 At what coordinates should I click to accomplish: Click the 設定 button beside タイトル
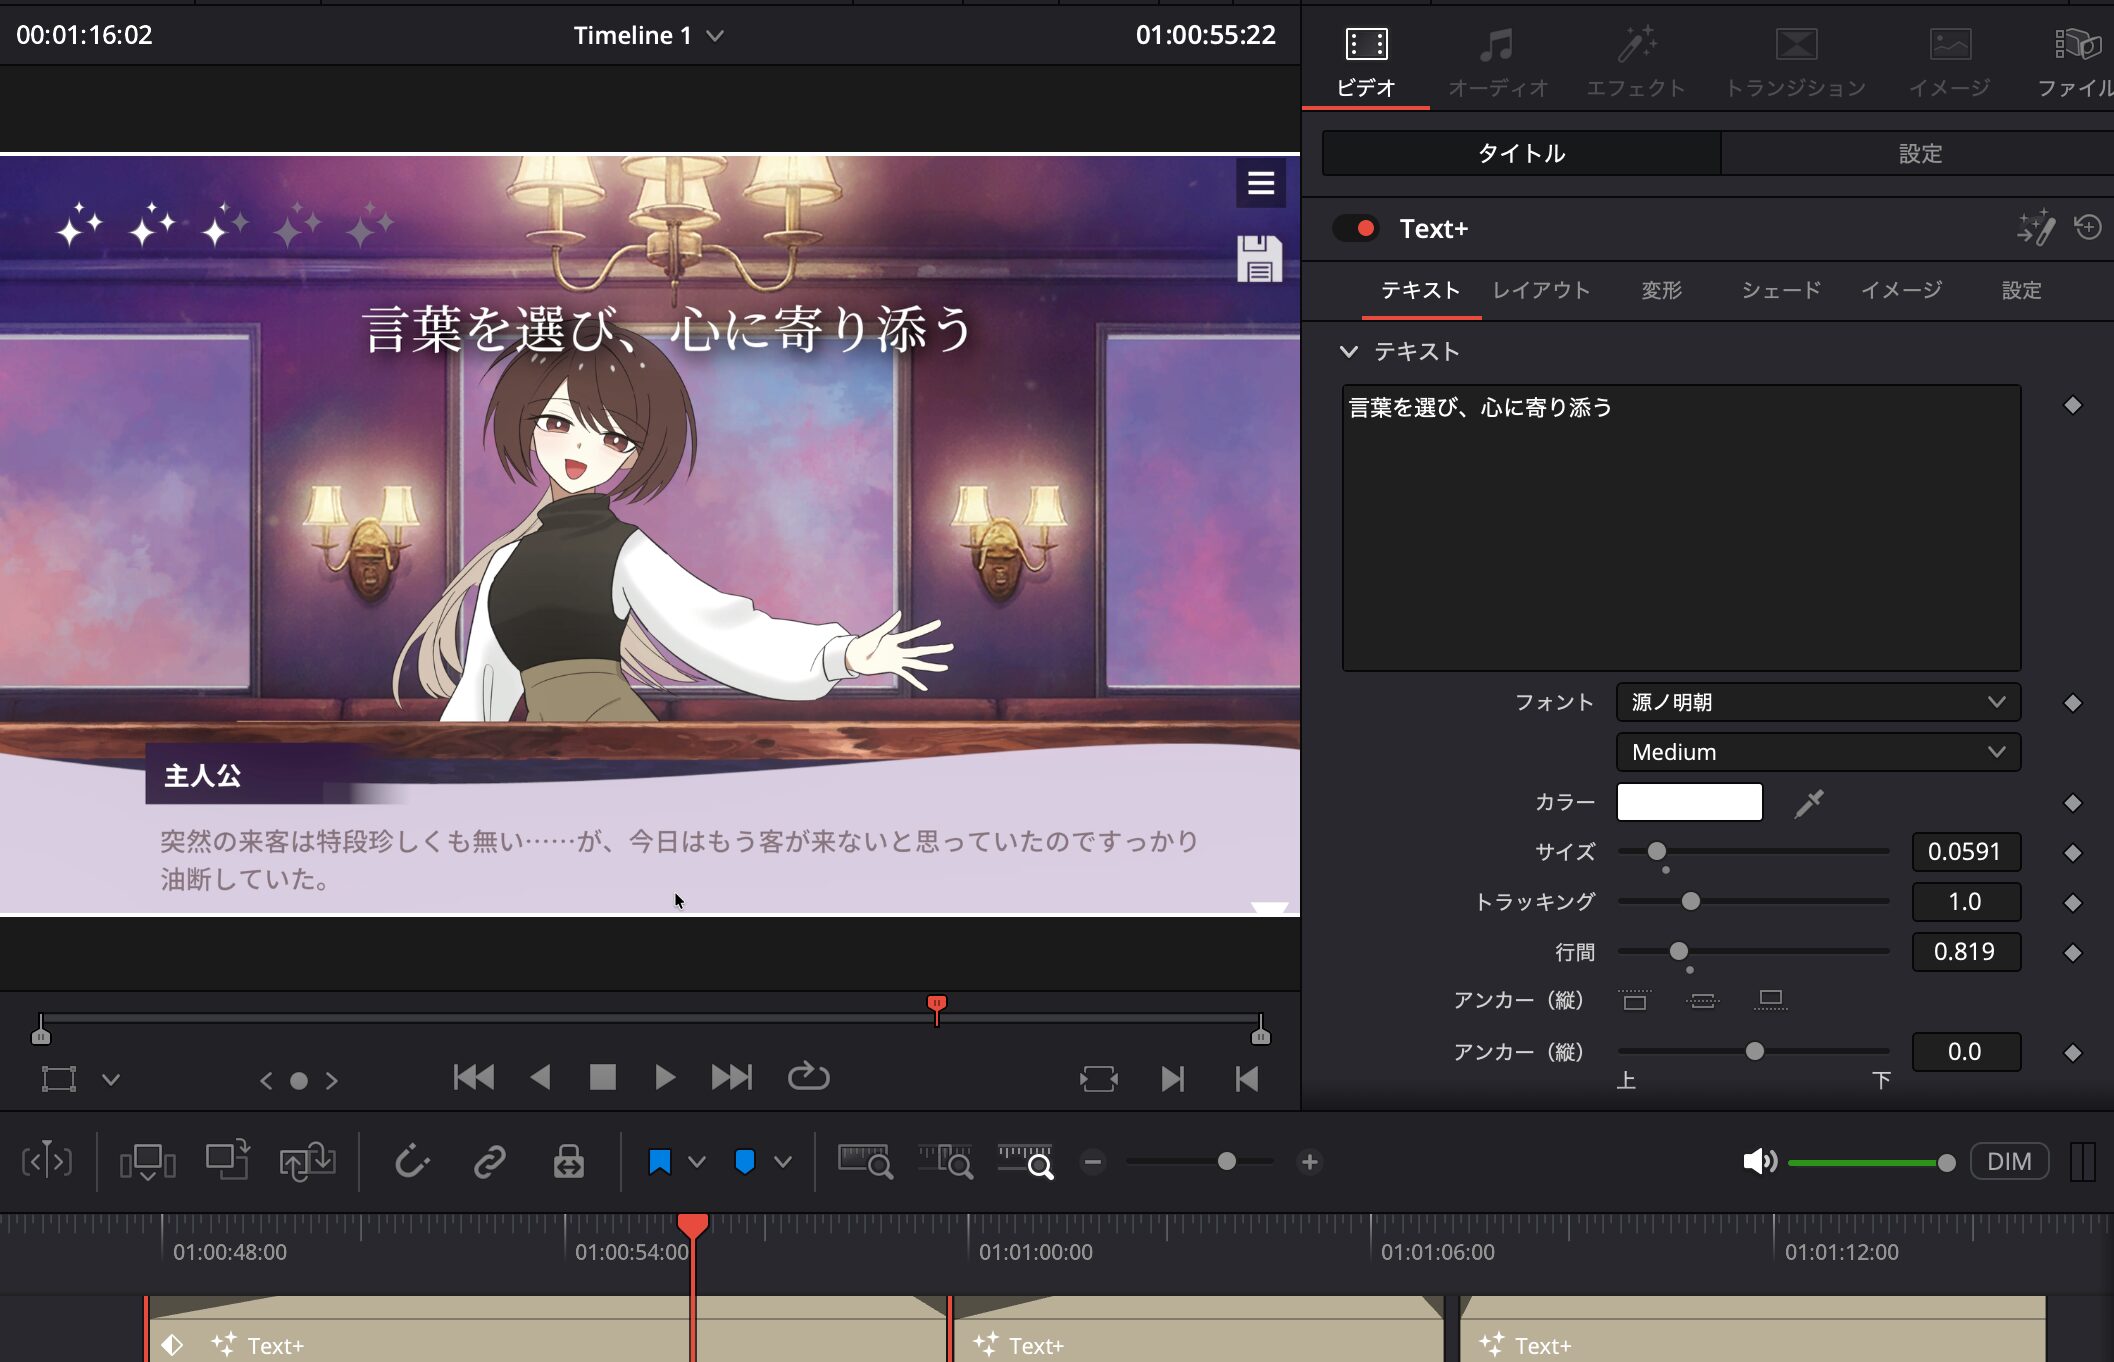point(1919,154)
